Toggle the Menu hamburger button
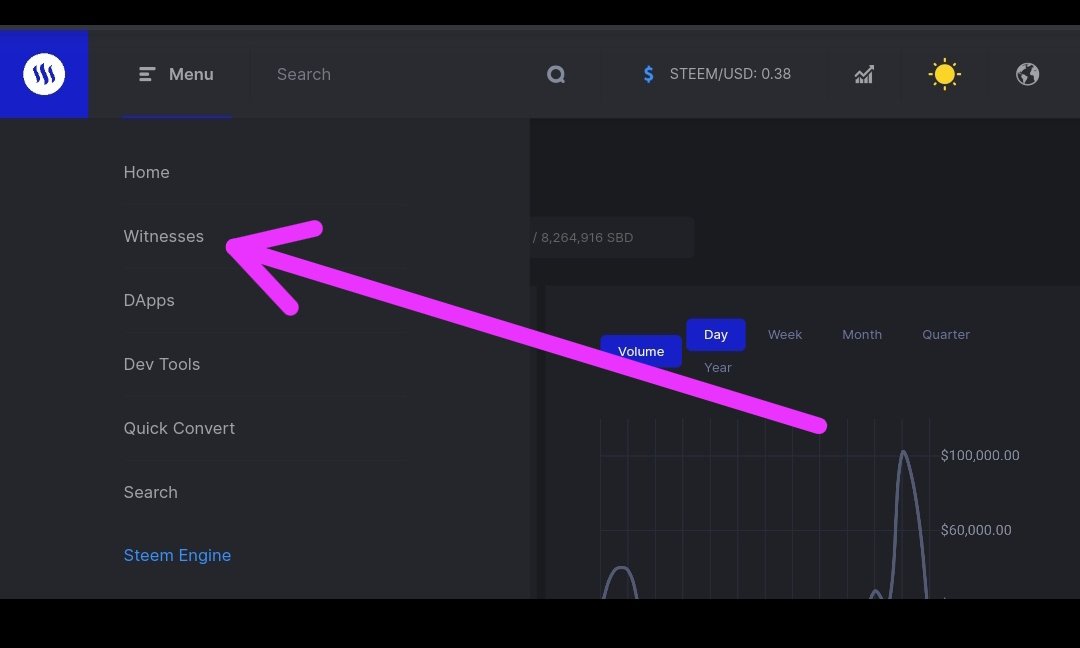Screen dimensions: 1080x648 pyautogui.click(x=176, y=74)
